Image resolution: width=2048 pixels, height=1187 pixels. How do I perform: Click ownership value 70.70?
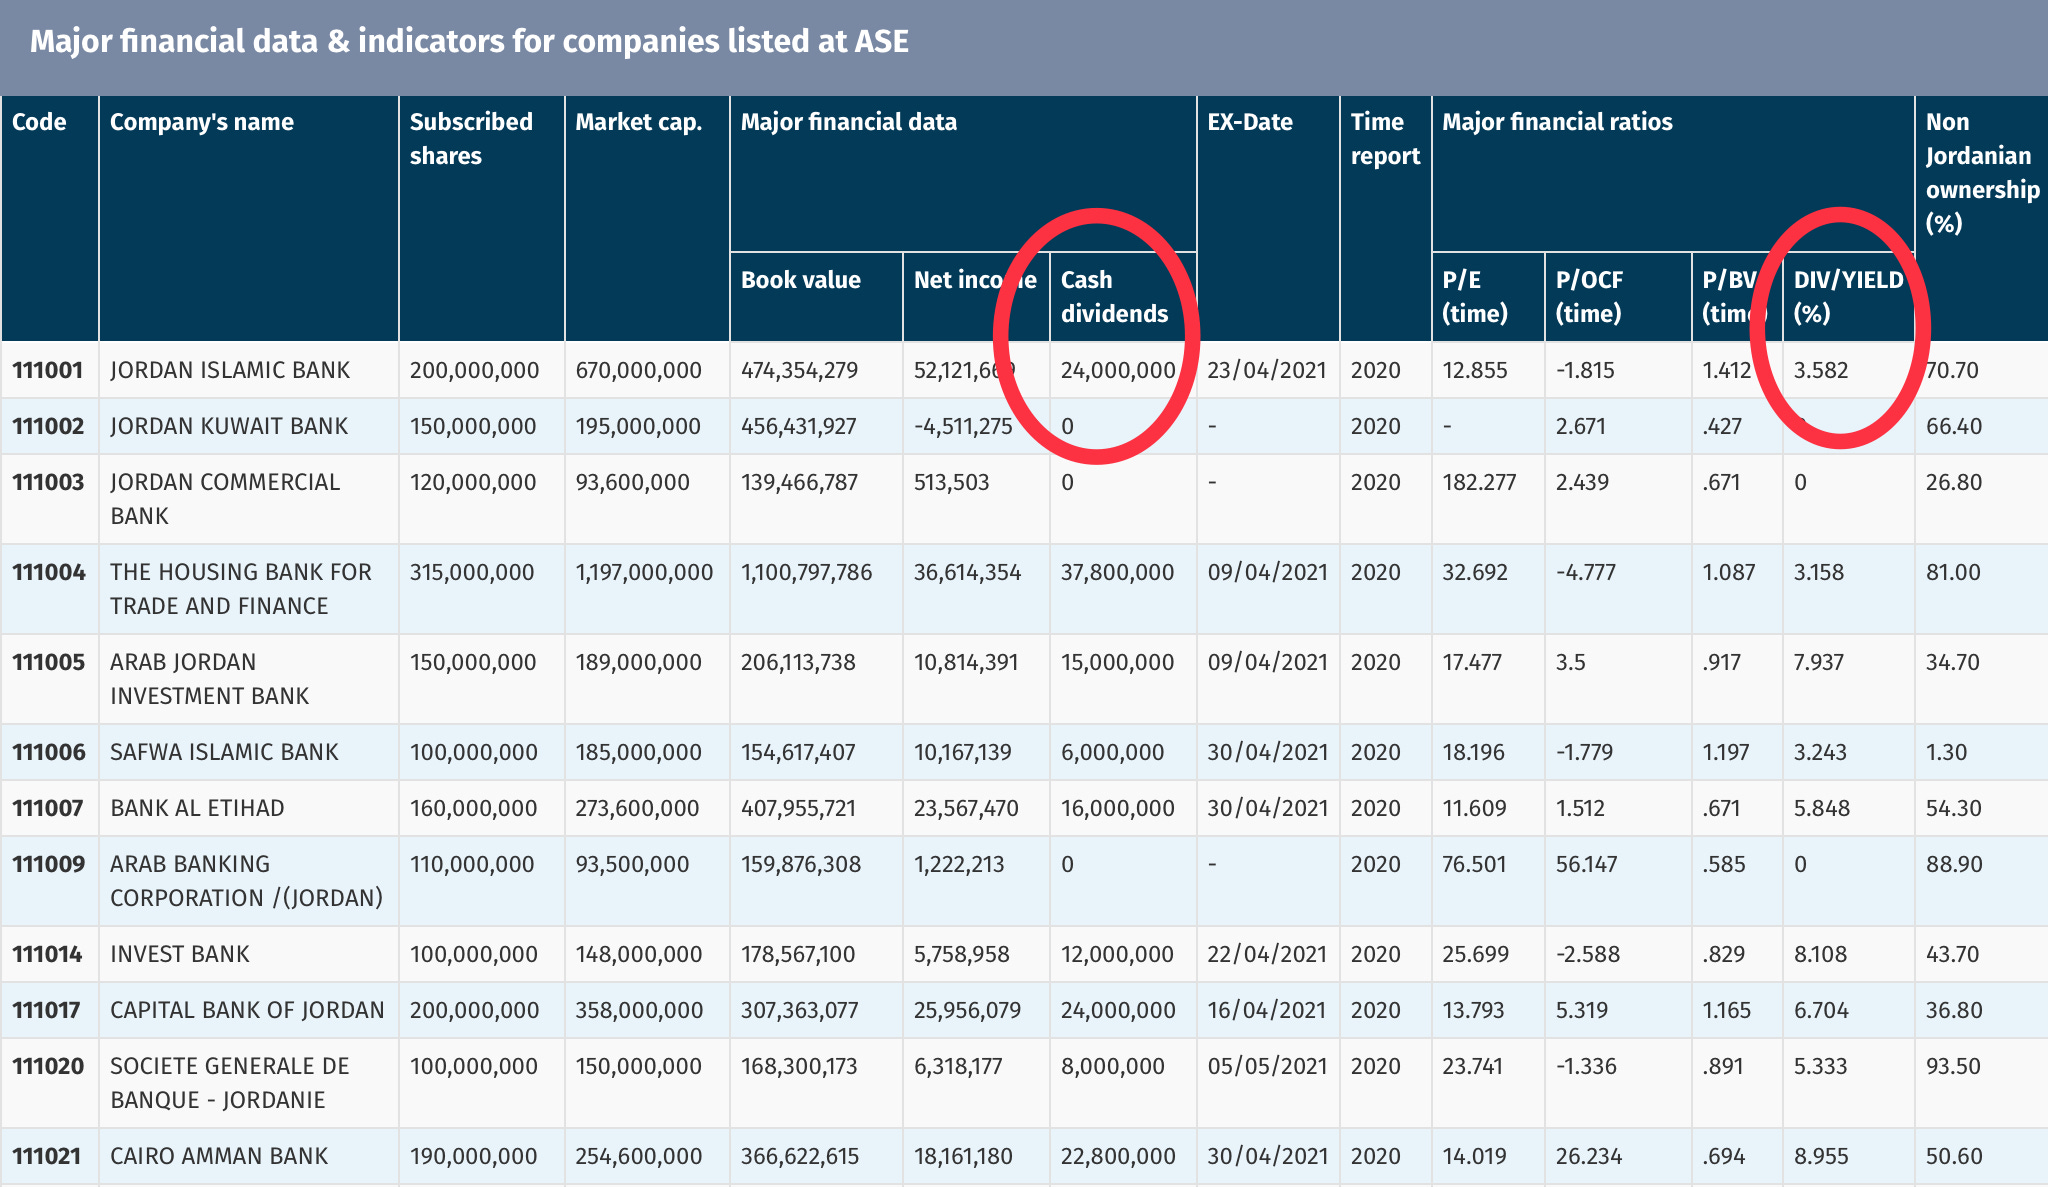point(1952,370)
